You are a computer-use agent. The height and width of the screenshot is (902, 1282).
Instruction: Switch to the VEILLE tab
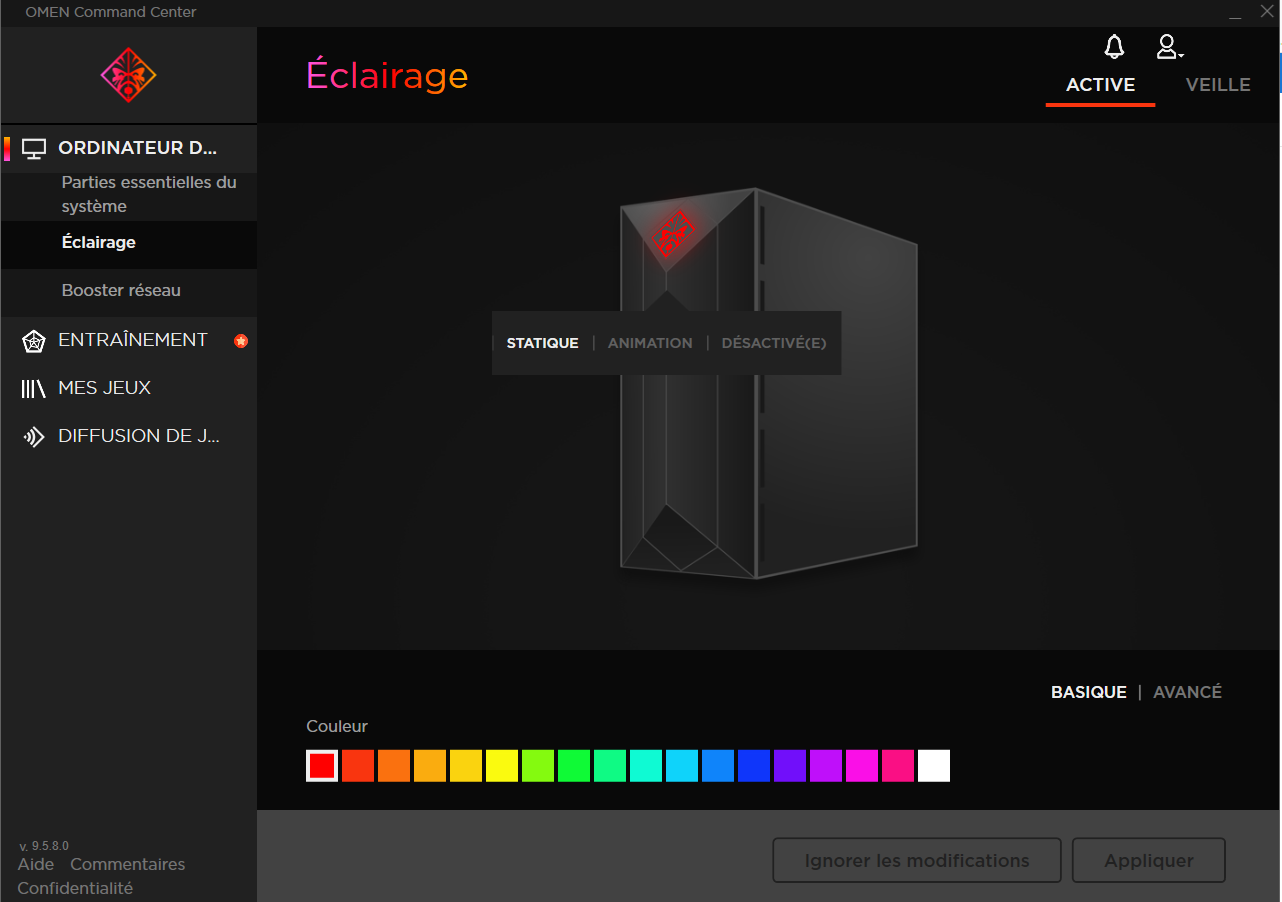pos(1218,85)
